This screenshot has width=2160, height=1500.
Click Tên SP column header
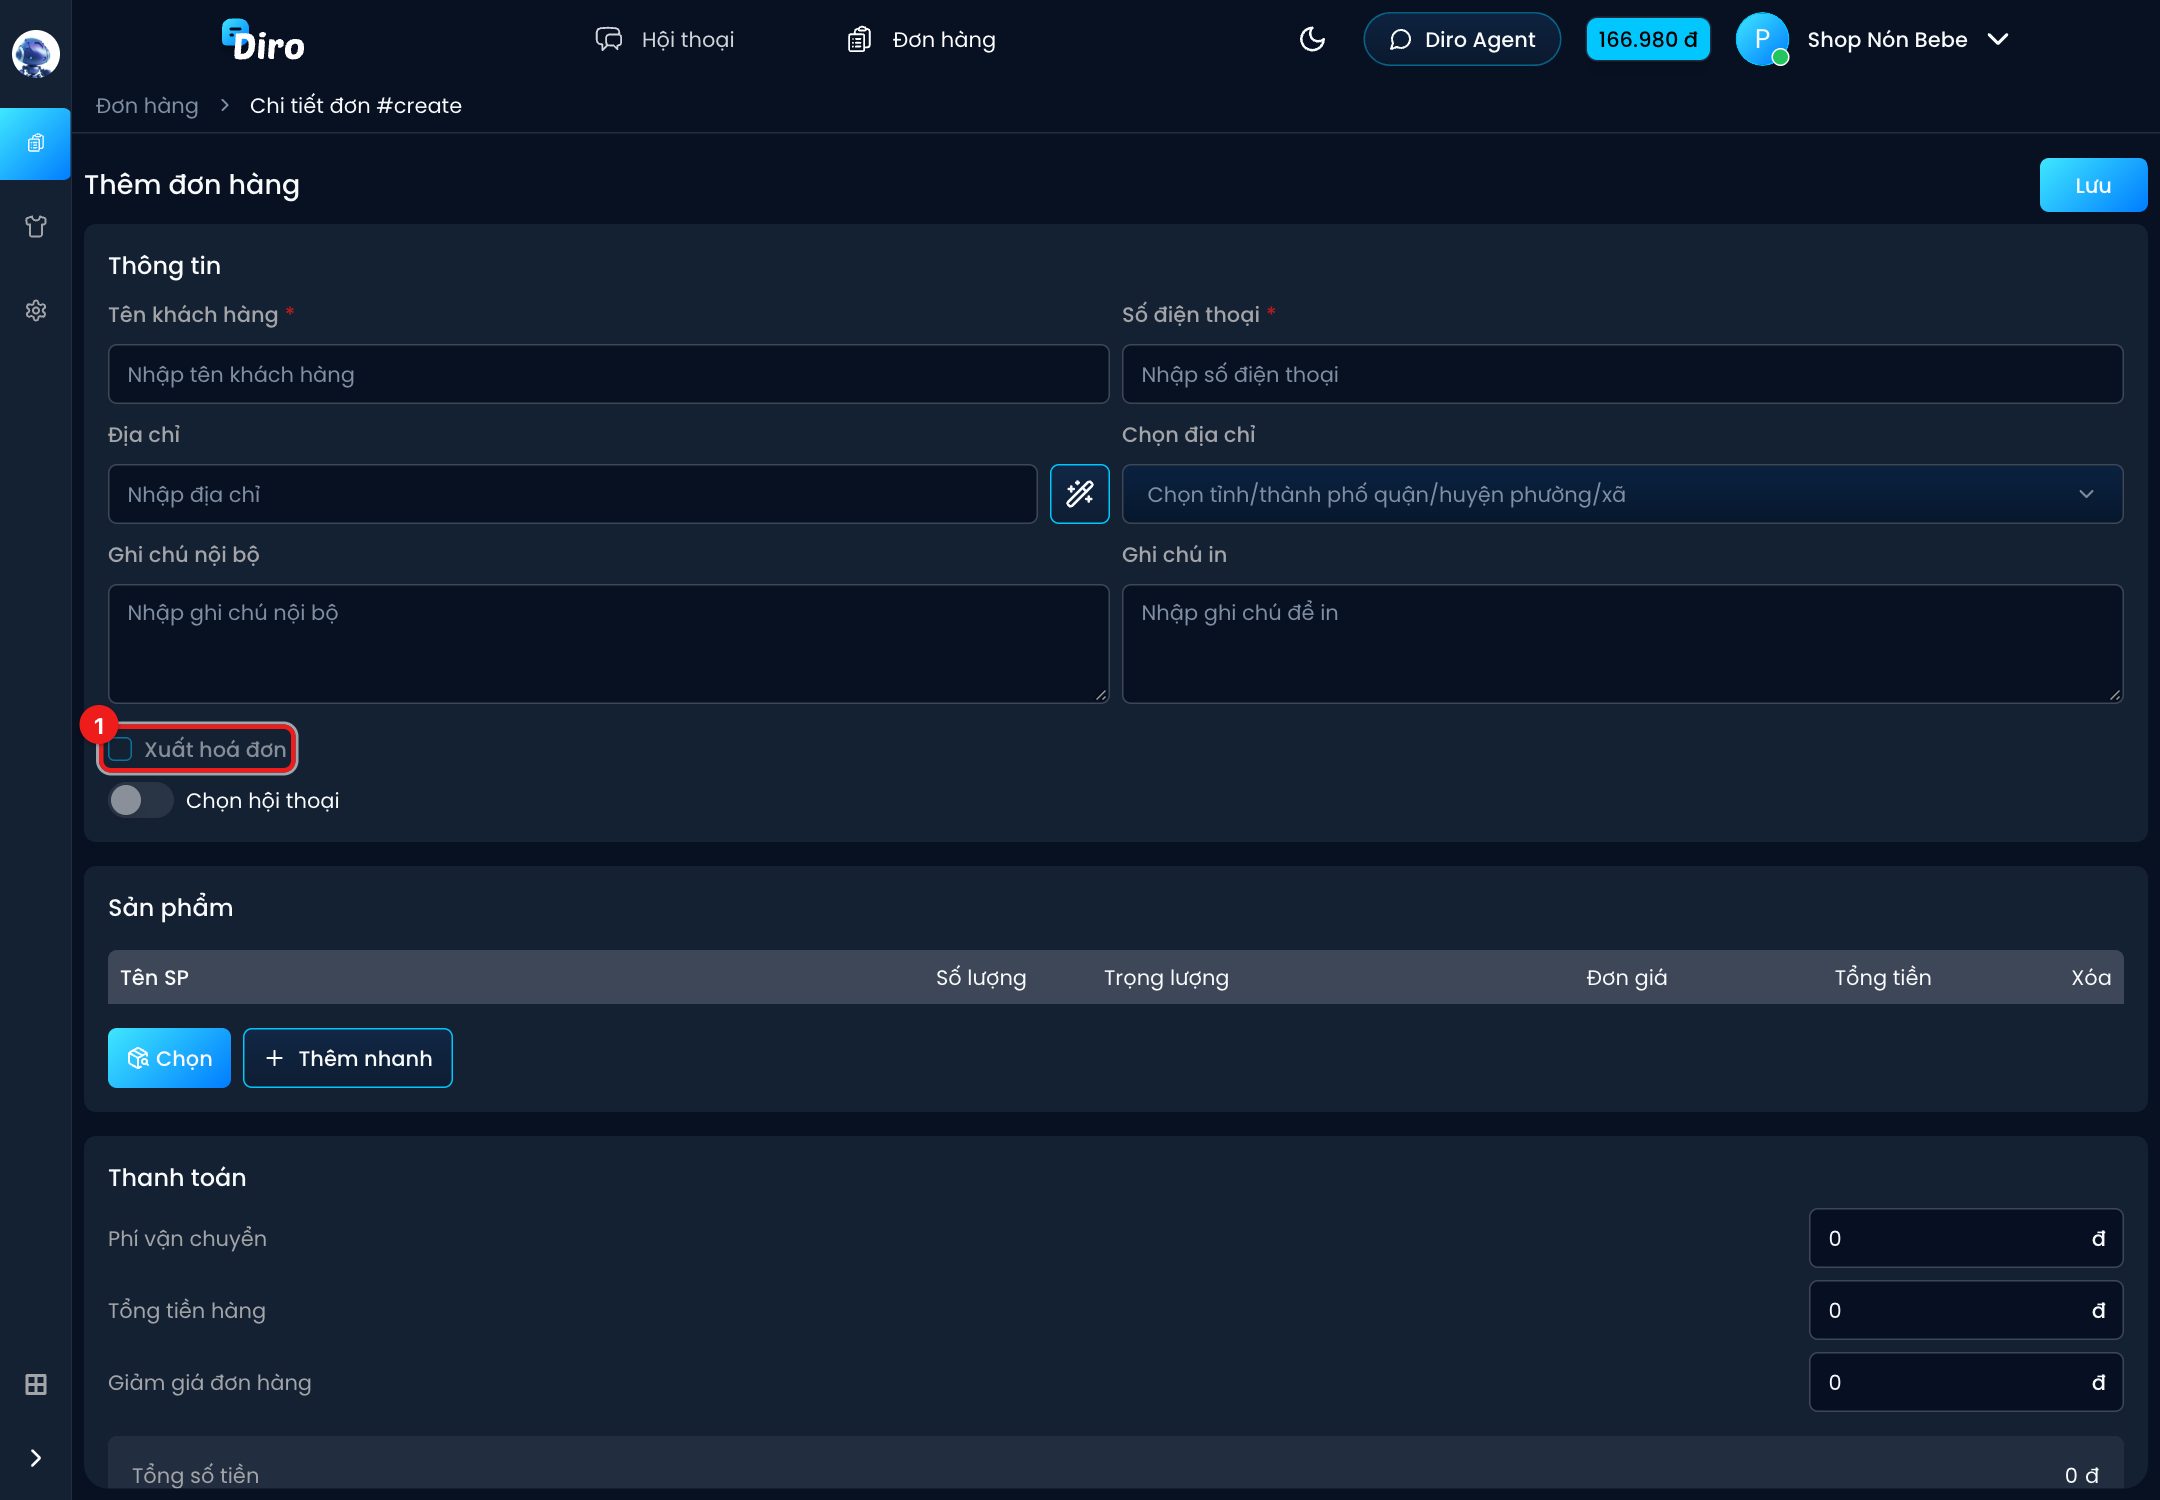point(154,977)
